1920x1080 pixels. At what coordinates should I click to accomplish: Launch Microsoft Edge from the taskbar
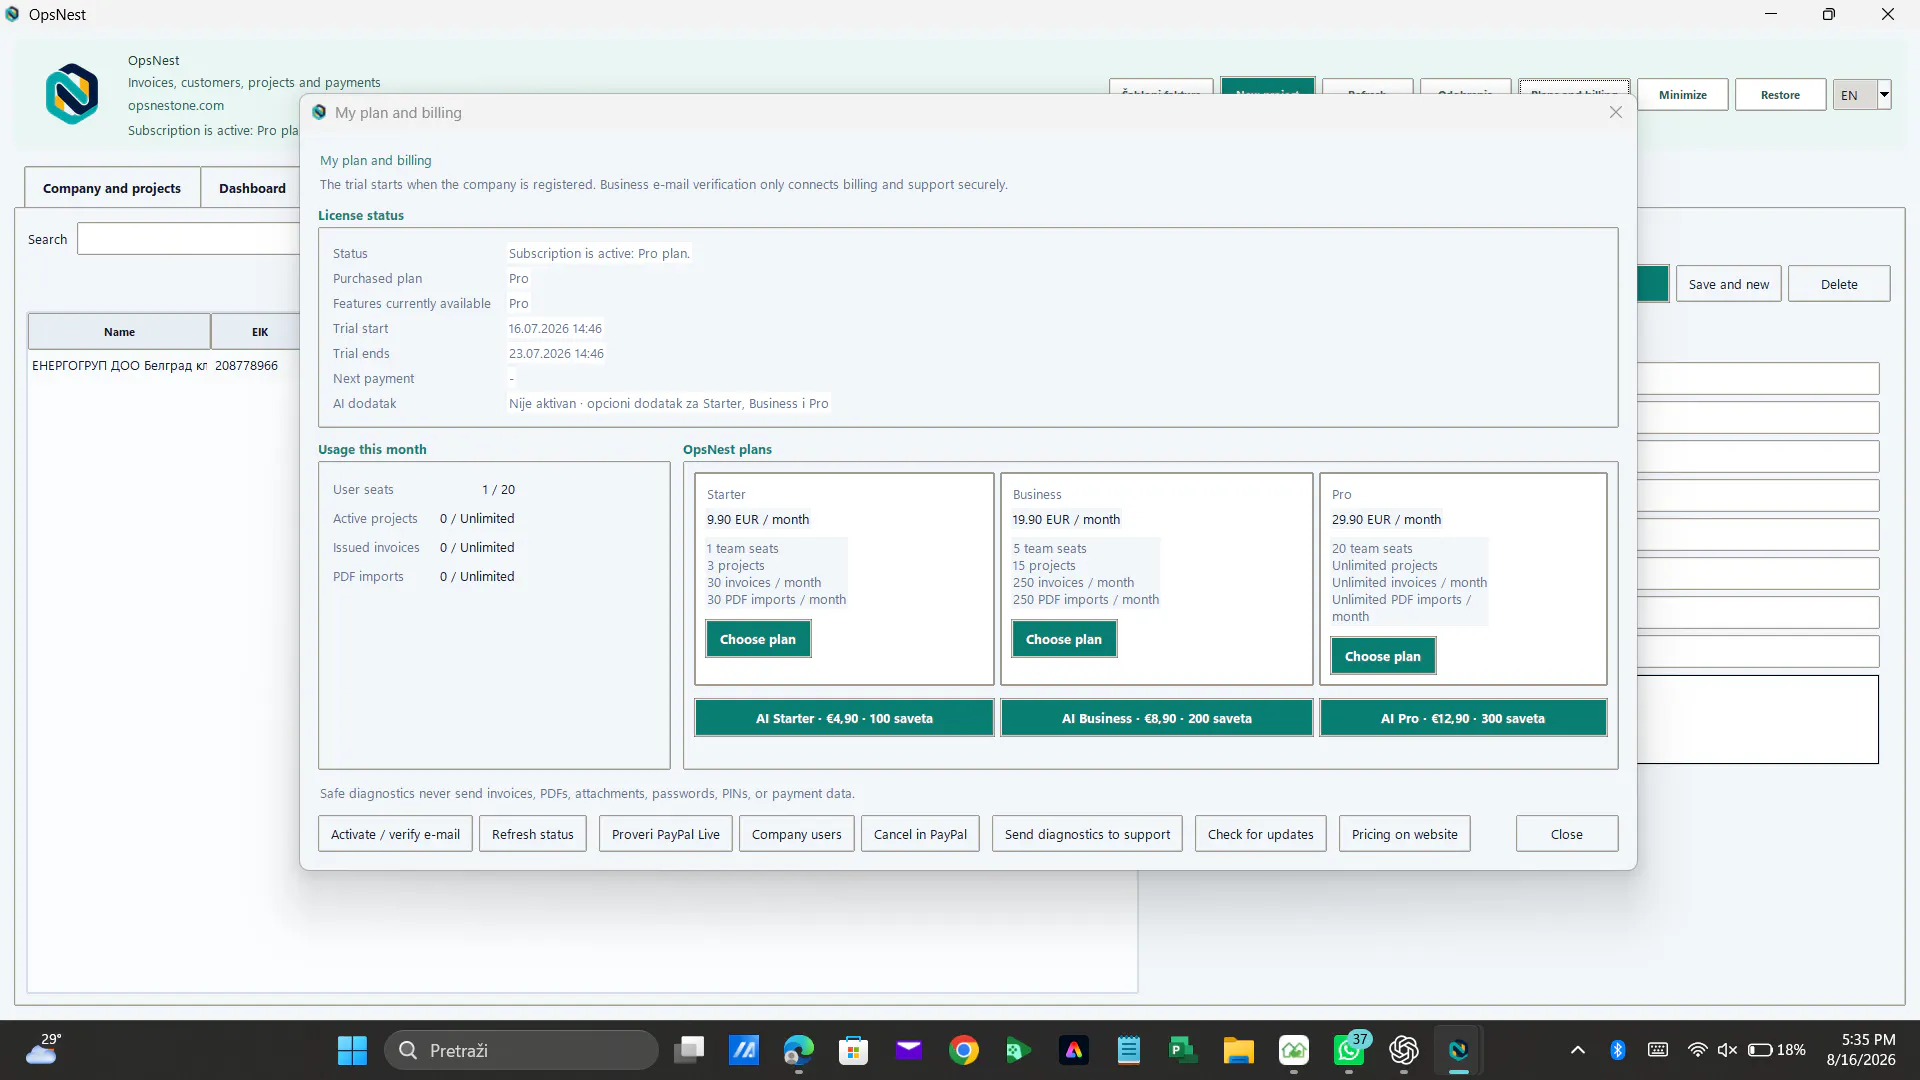[x=798, y=1050]
